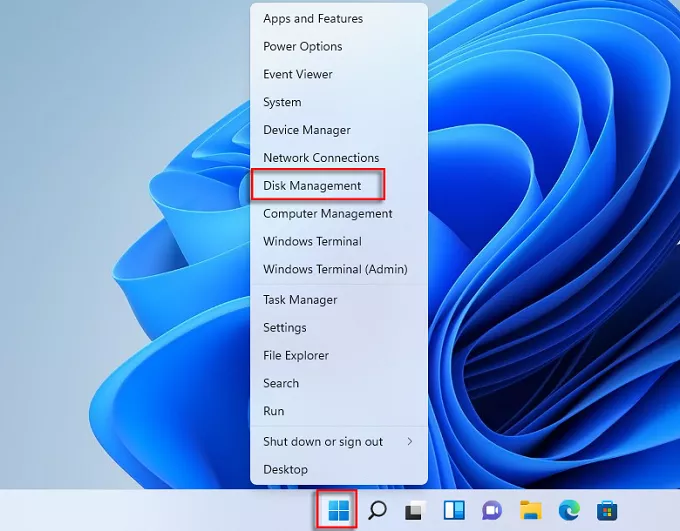Select Run from the context menu
The height and width of the screenshot is (531, 680).
(274, 411)
